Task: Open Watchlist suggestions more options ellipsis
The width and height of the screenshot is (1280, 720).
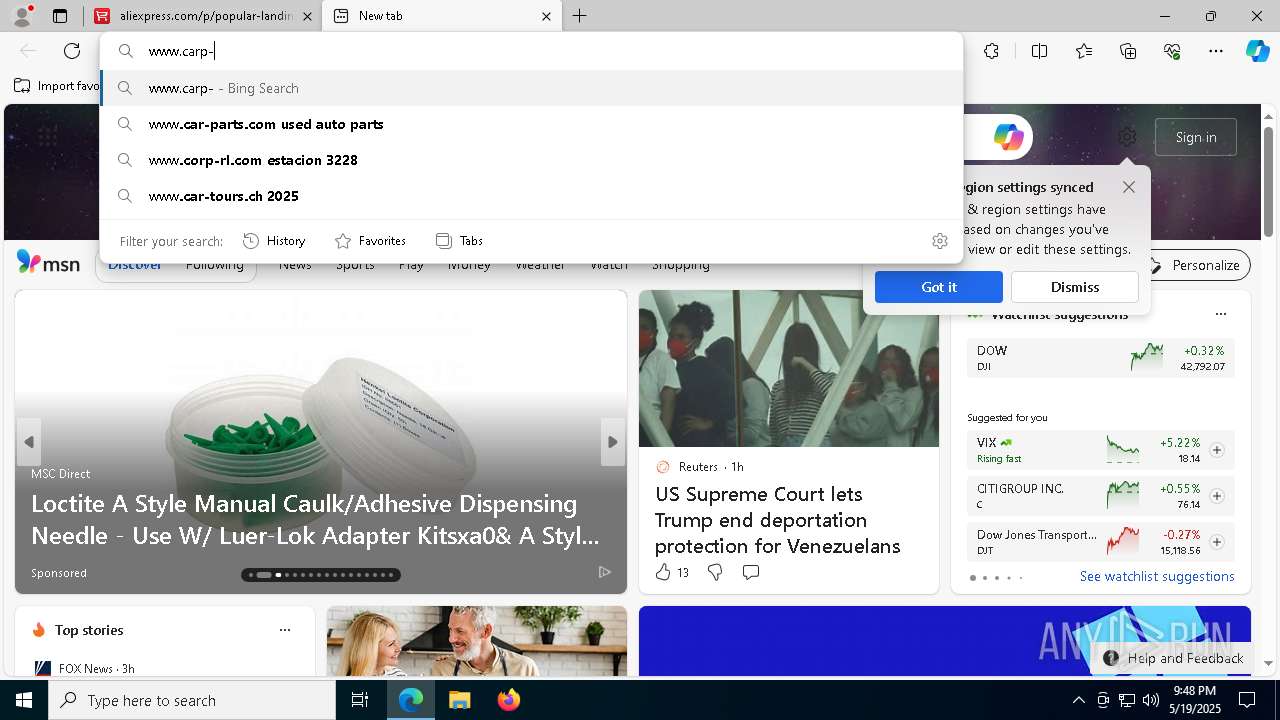Action: [1220, 314]
